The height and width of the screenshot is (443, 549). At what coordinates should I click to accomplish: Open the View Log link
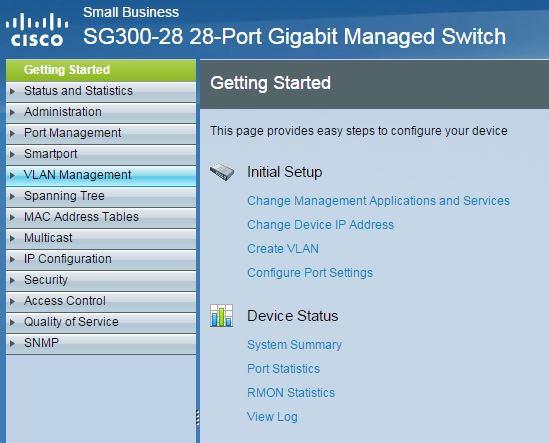(x=272, y=417)
